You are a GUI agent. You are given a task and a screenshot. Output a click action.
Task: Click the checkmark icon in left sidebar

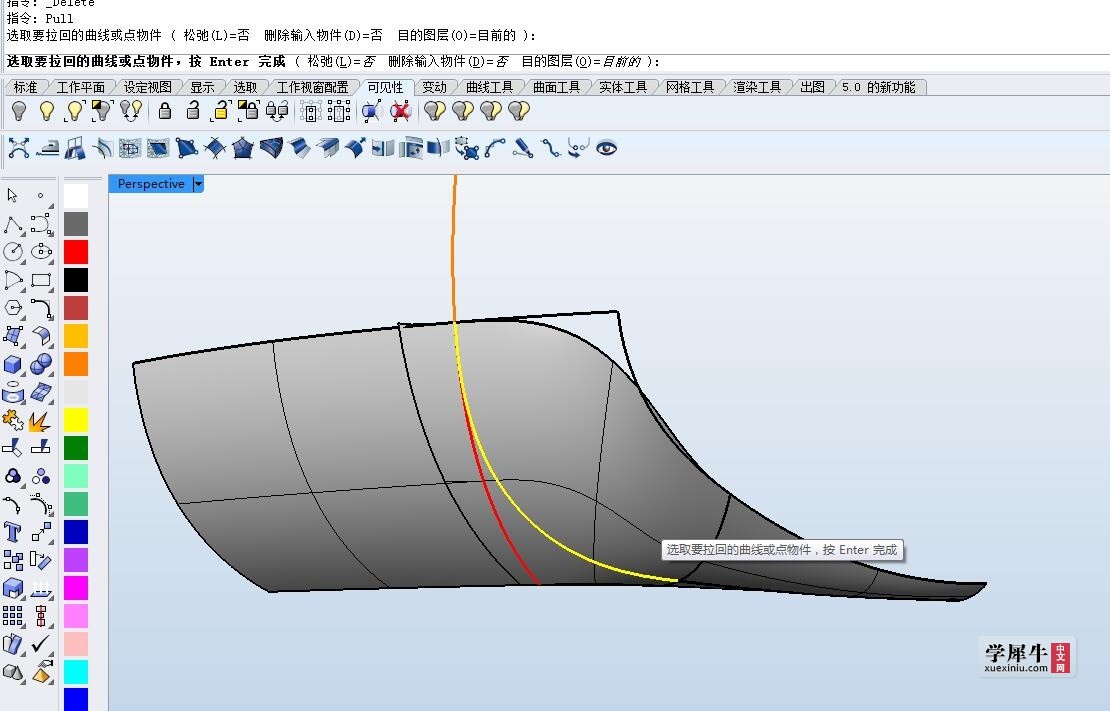pos(41,644)
